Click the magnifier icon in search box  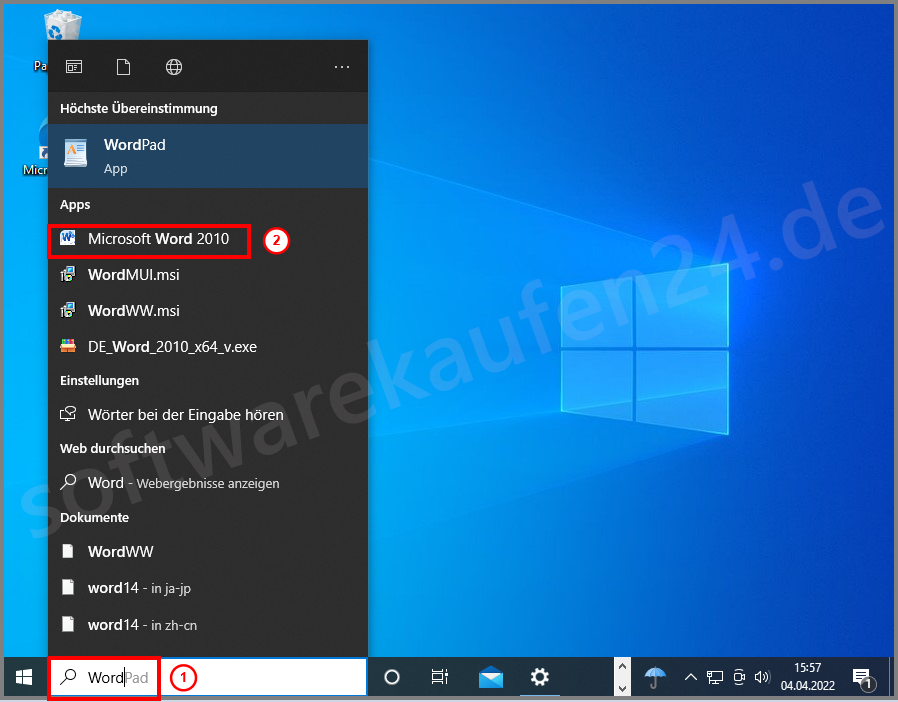point(68,676)
